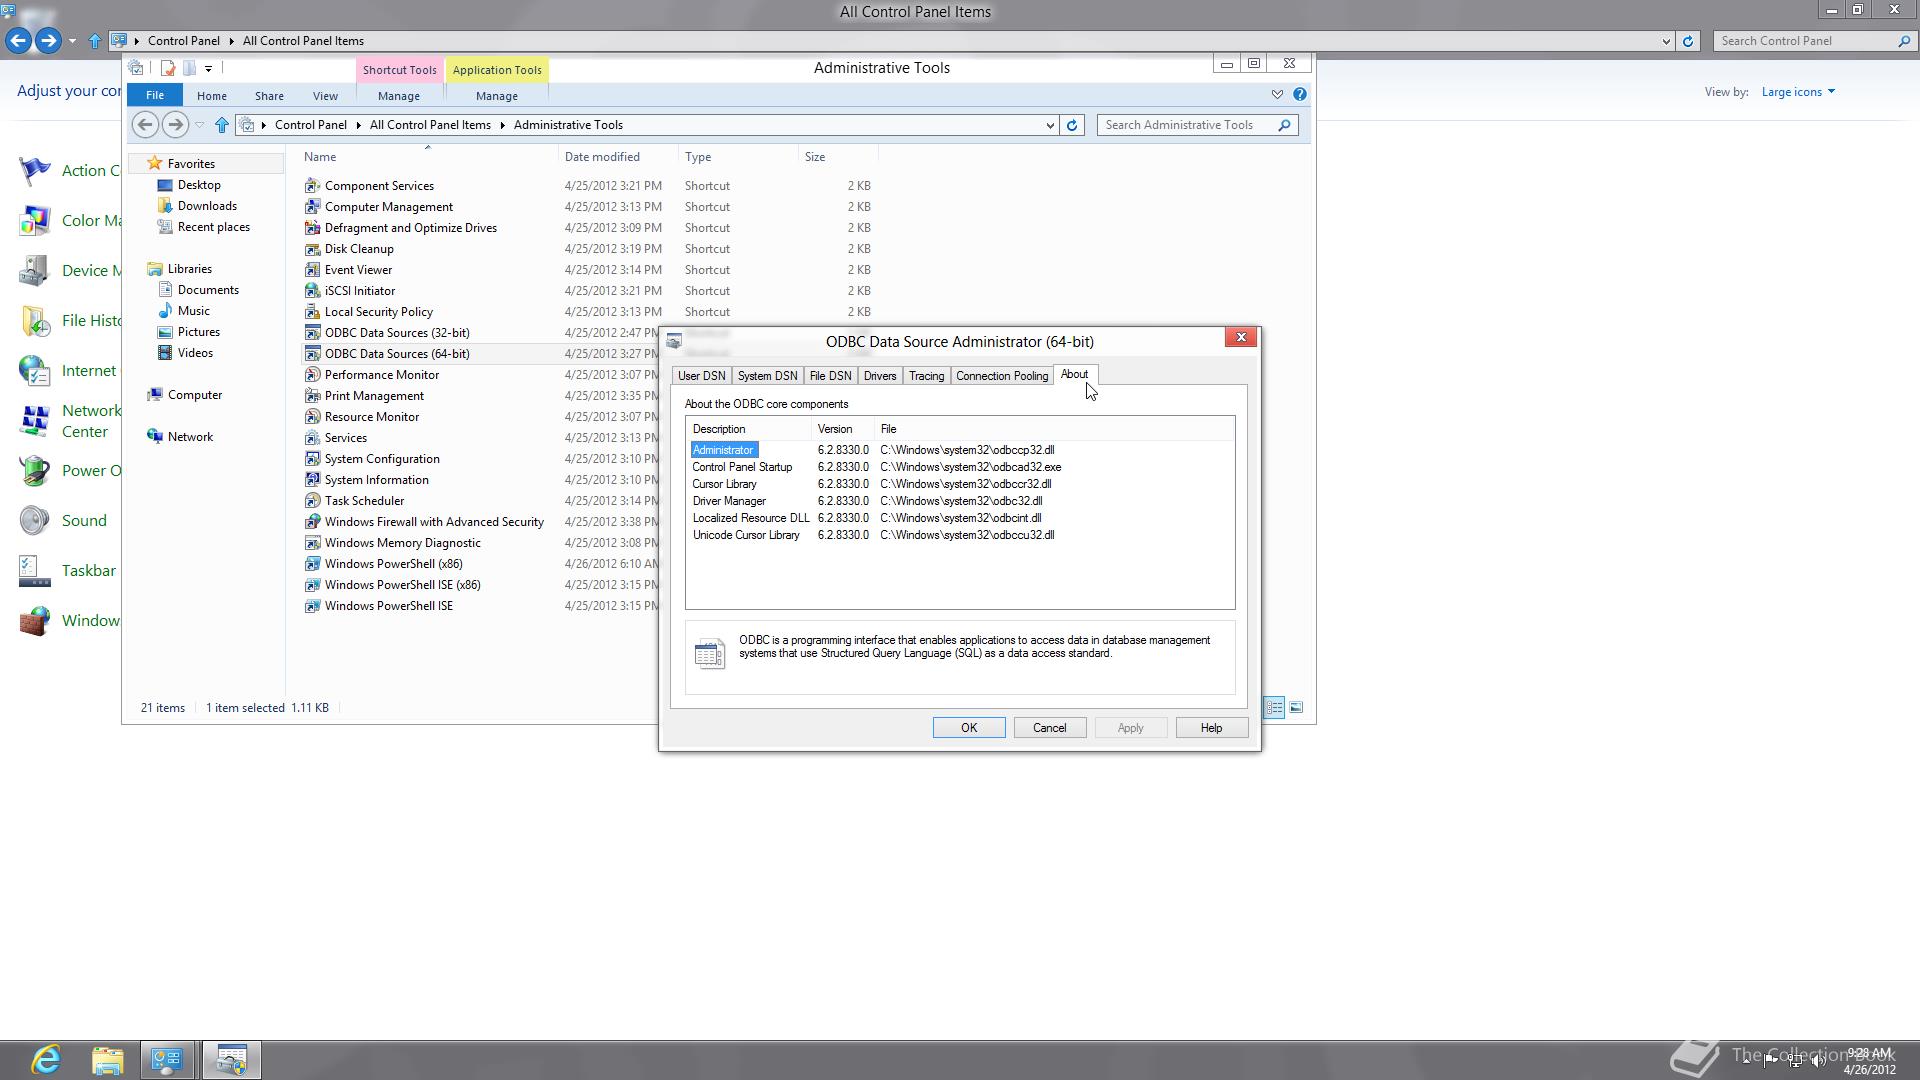Open Performance Monitor shortcut icon
Screen dimensions: 1920x1080
tap(312, 375)
